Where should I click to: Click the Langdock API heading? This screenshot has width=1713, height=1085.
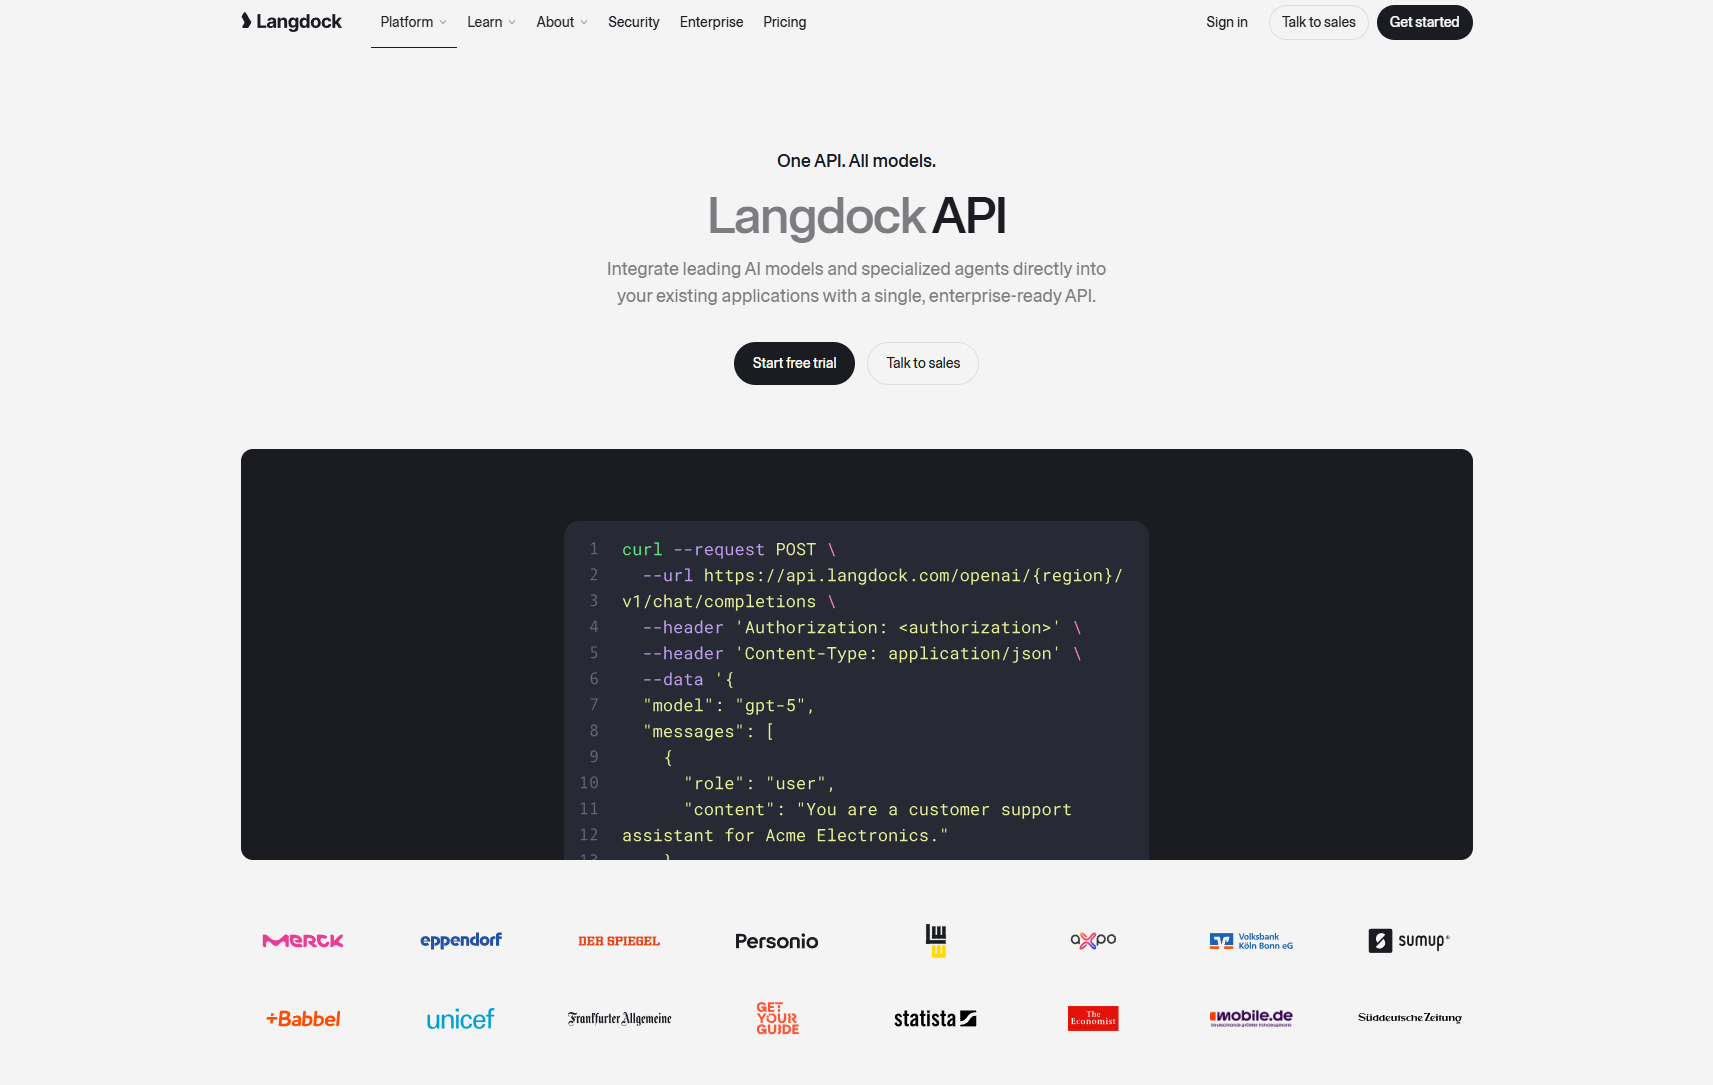(857, 216)
